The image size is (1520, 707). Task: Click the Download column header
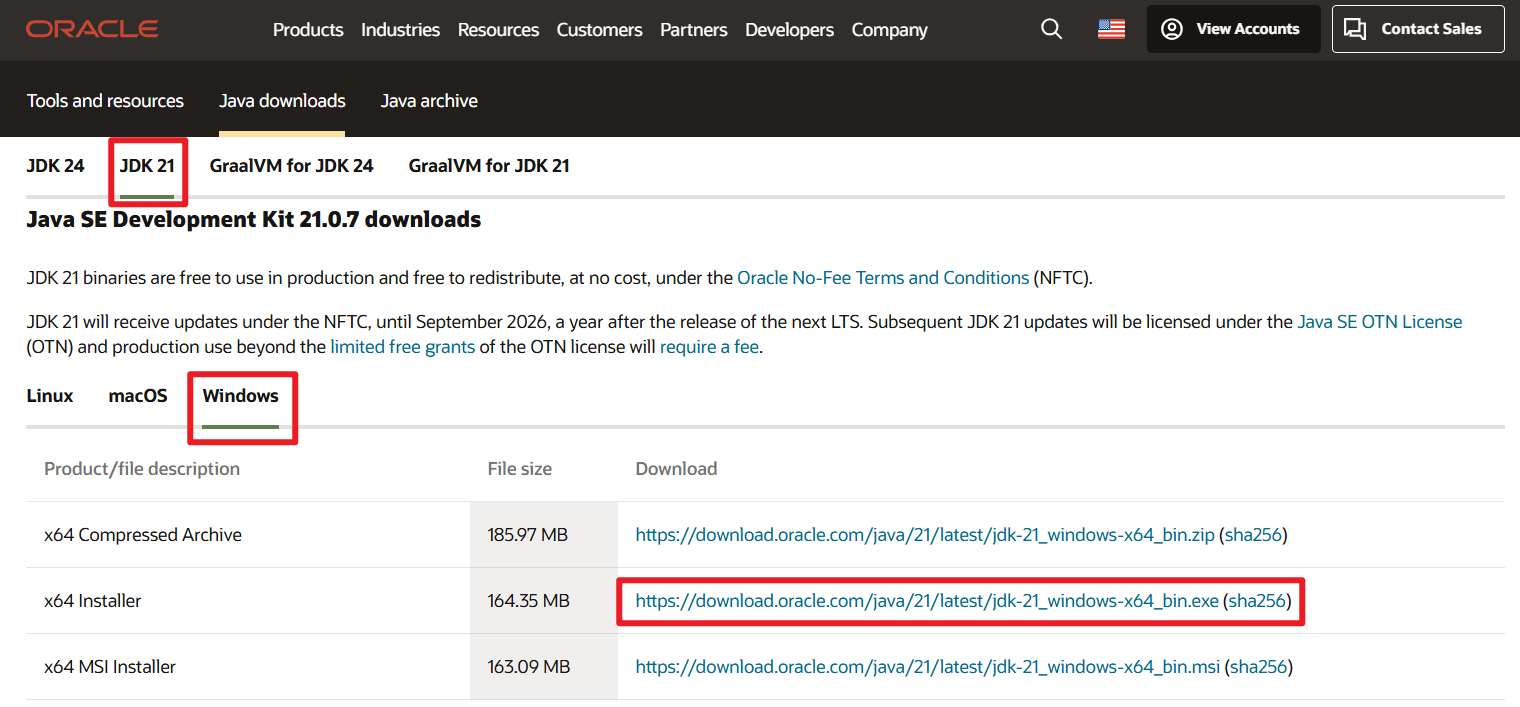coord(677,469)
